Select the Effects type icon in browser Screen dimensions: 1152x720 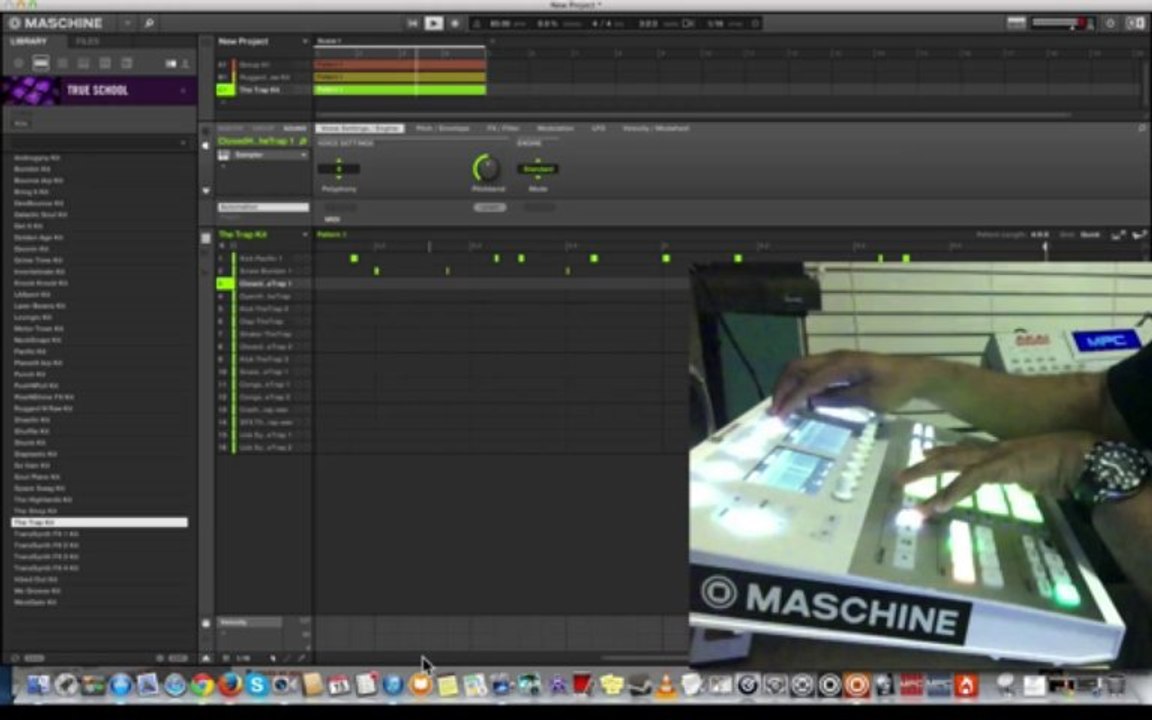(105, 64)
